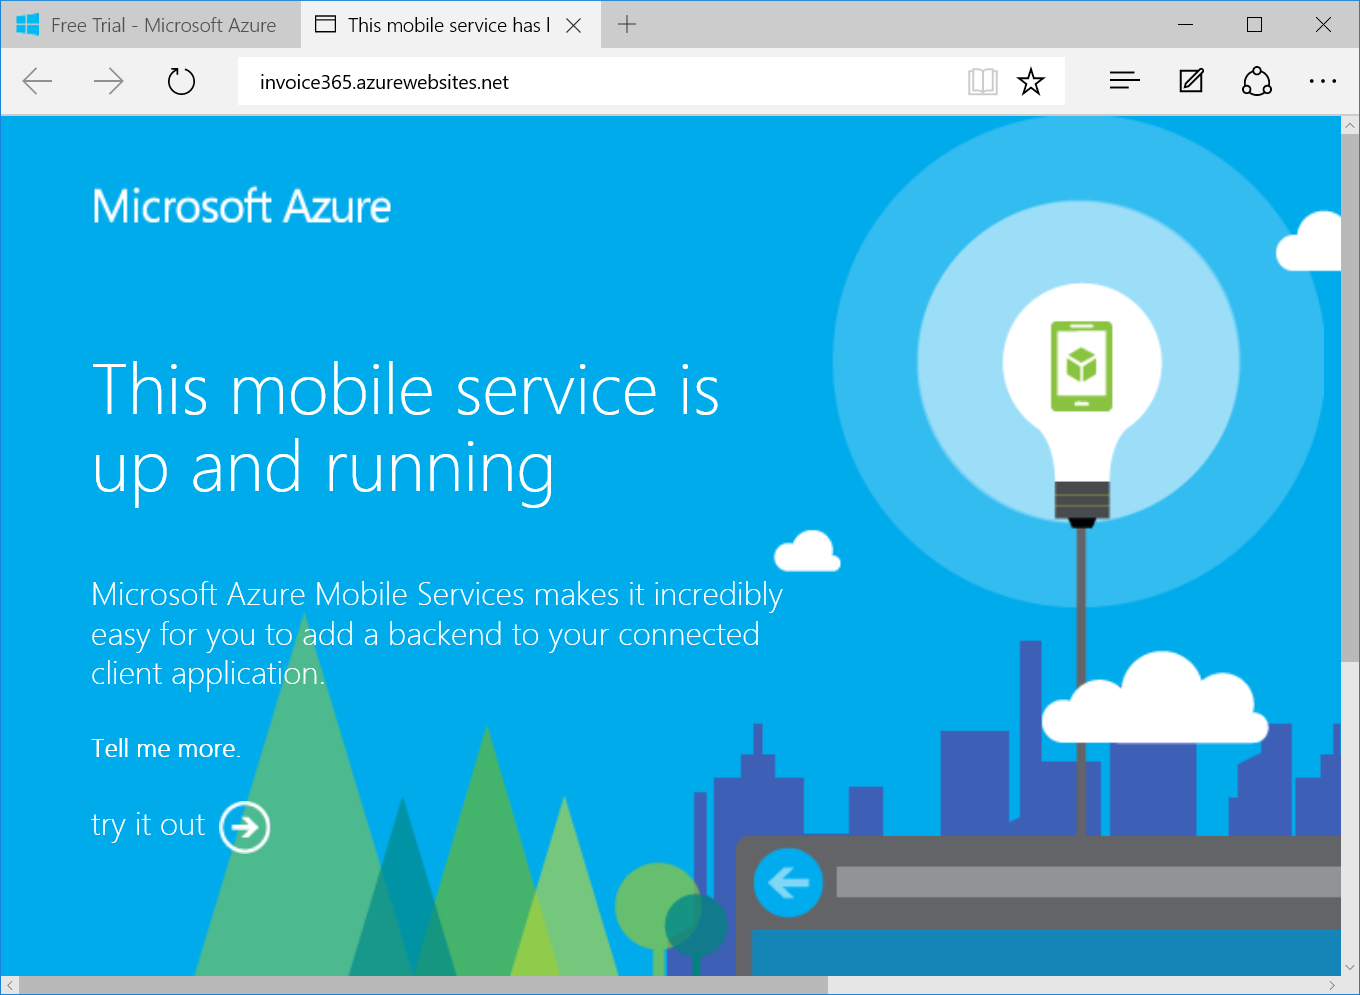This screenshot has height=995, width=1360.
Task: Click the try it out arrow circle
Action: tap(245, 827)
